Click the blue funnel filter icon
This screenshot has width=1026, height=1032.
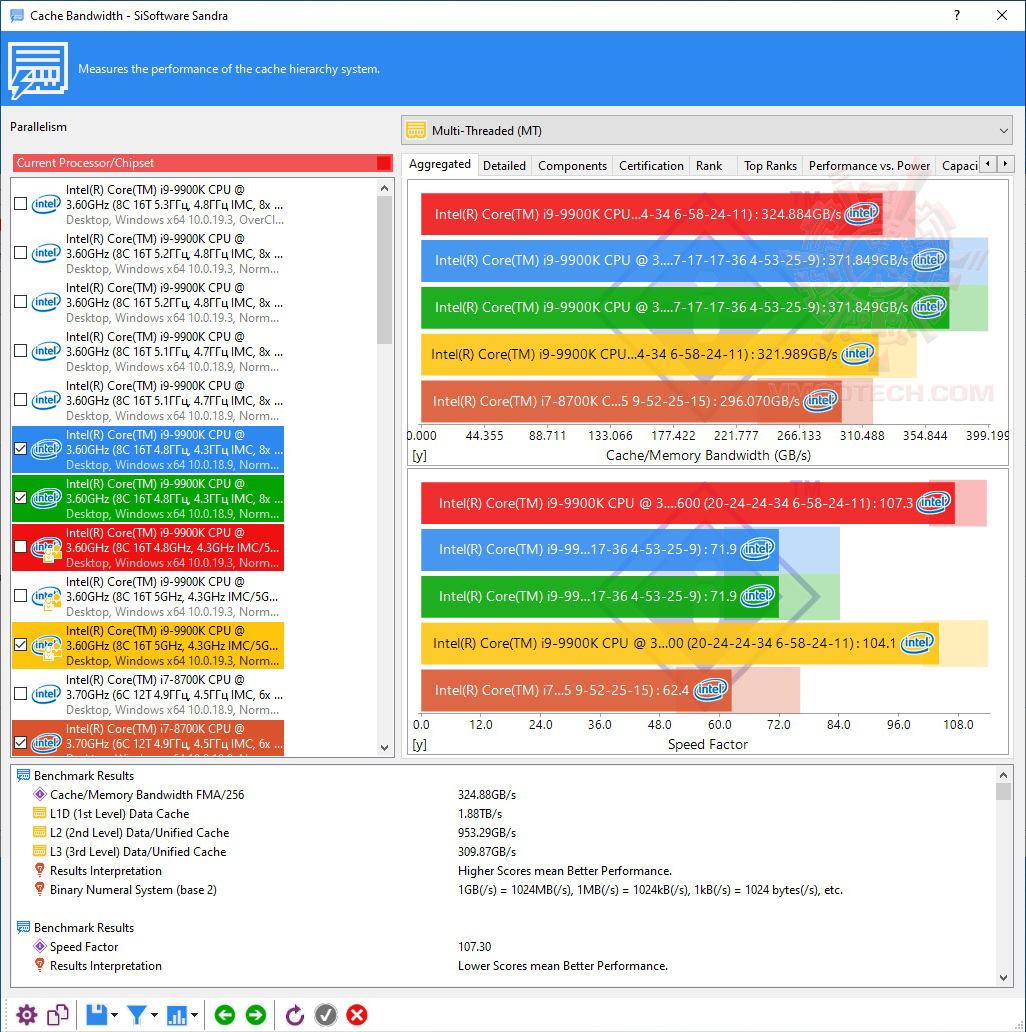tap(136, 1015)
